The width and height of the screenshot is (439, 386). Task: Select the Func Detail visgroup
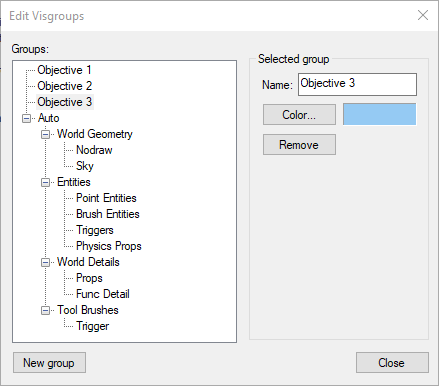[103, 294]
